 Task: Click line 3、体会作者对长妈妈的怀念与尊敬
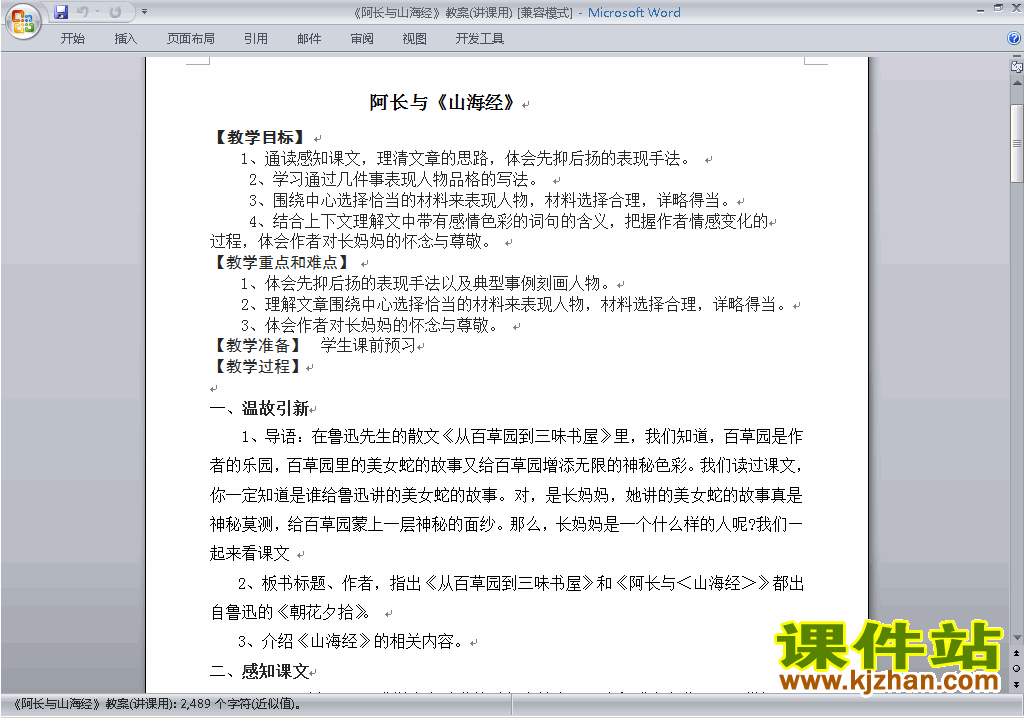(x=370, y=325)
